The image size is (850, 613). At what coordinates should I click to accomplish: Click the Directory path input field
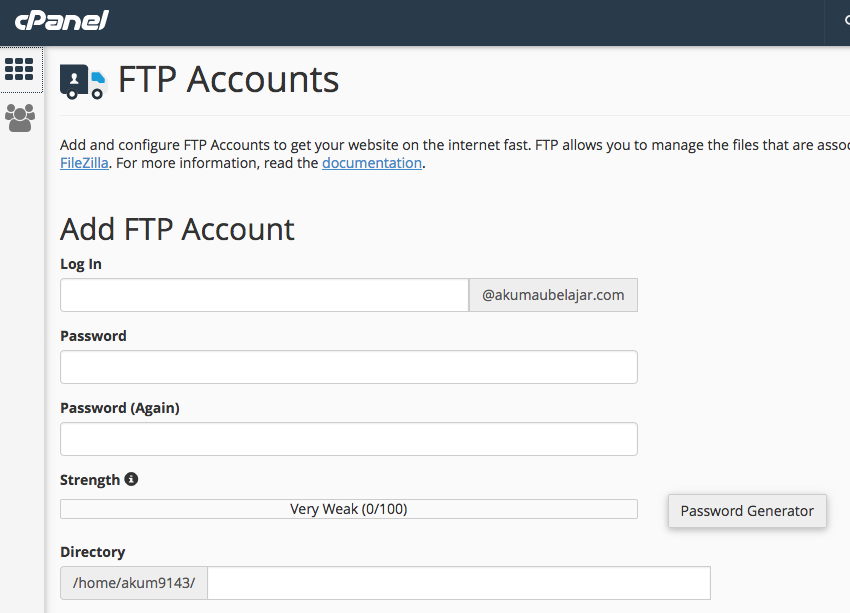point(458,583)
